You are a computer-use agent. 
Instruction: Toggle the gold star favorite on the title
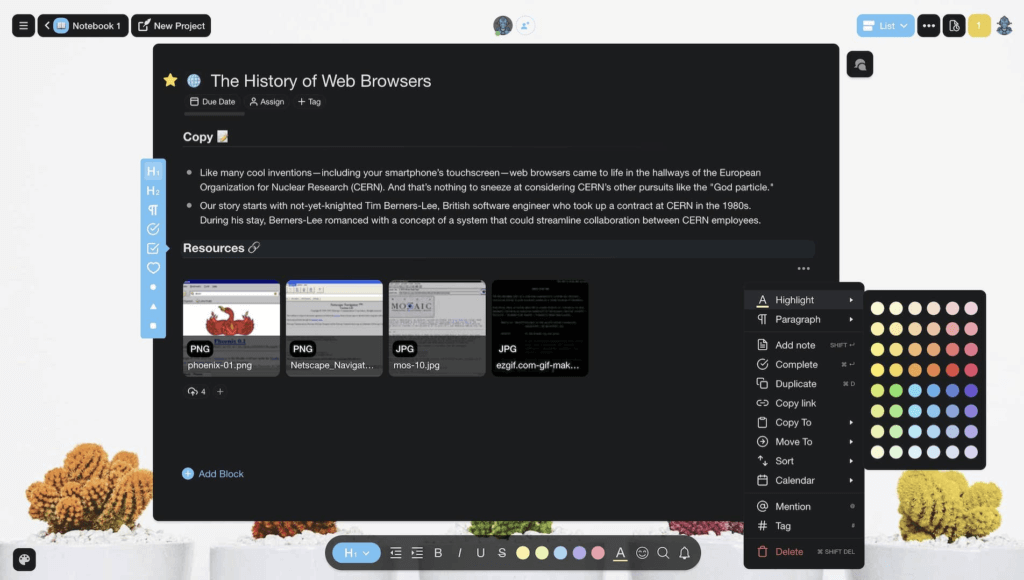click(170, 81)
